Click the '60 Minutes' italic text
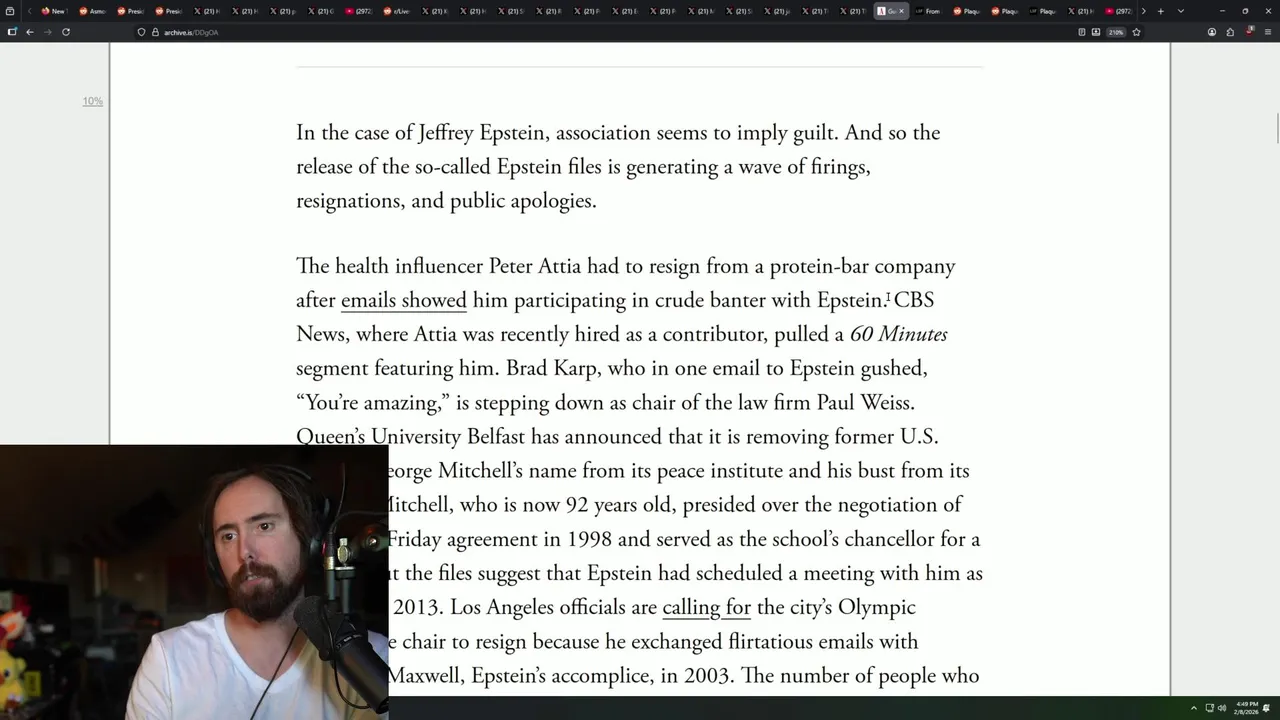 pos(898,334)
